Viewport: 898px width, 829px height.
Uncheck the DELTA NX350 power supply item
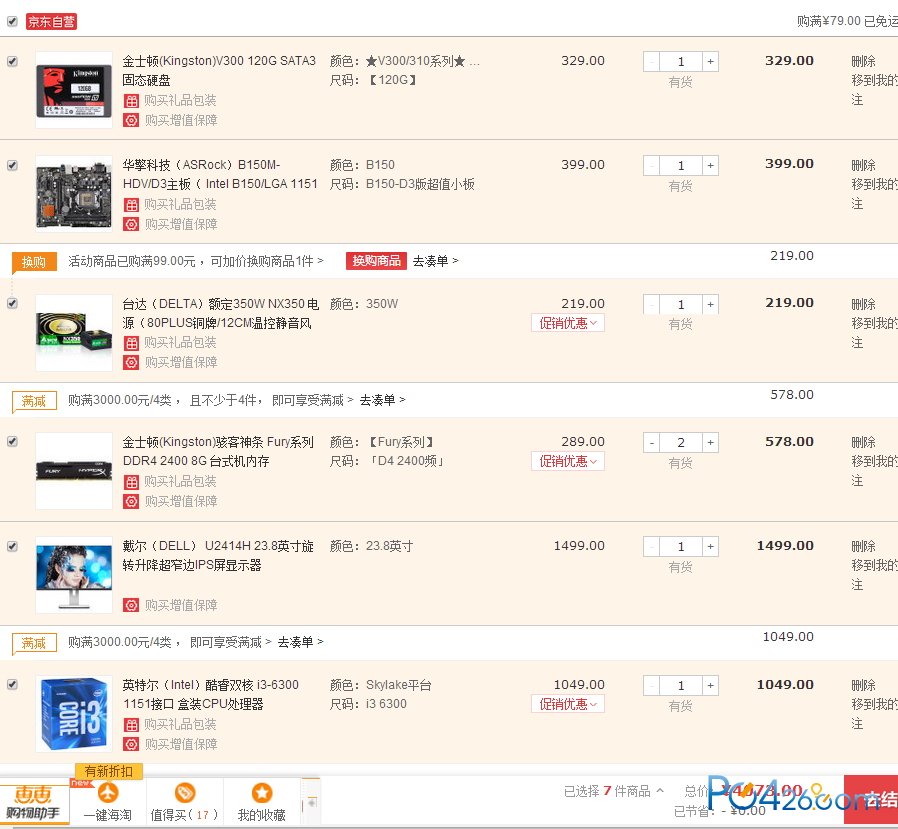tap(12, 303)
